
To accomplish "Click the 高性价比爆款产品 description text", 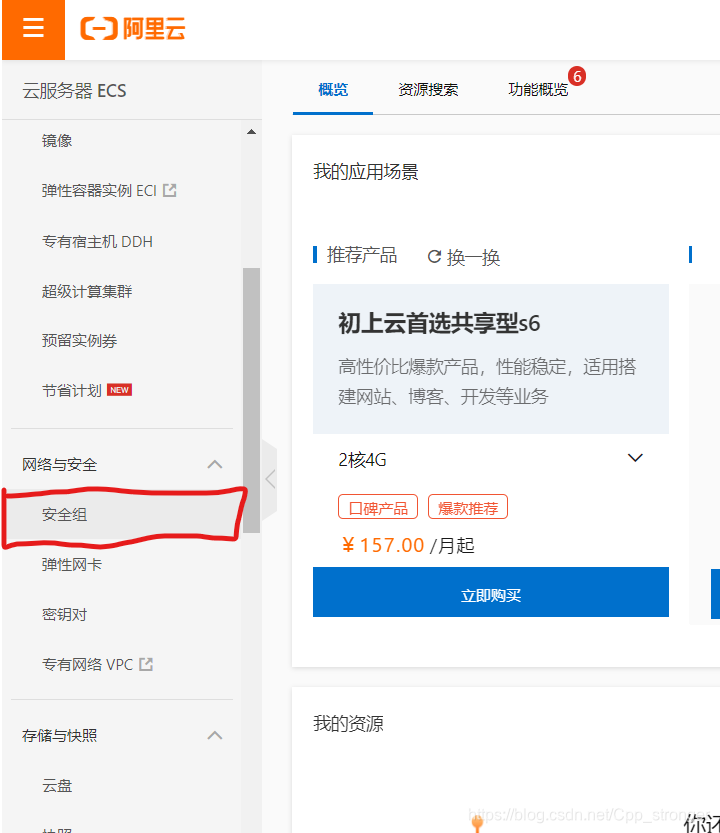I will (487, 381).
